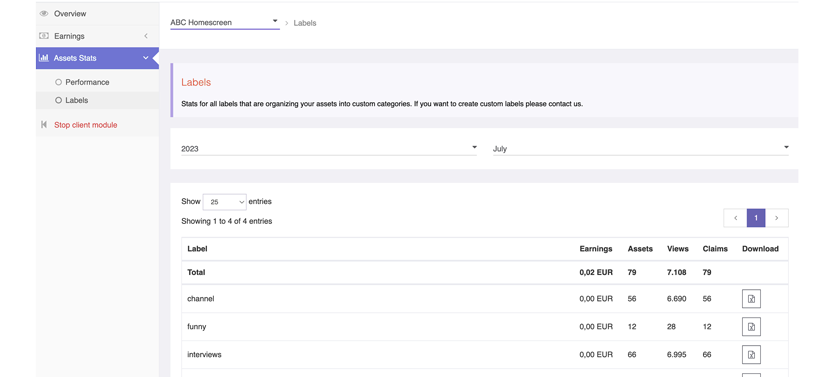Click the Earnings money icon
Screen dimensions: 834x377
pyautogui.click(x=44, y=36)
